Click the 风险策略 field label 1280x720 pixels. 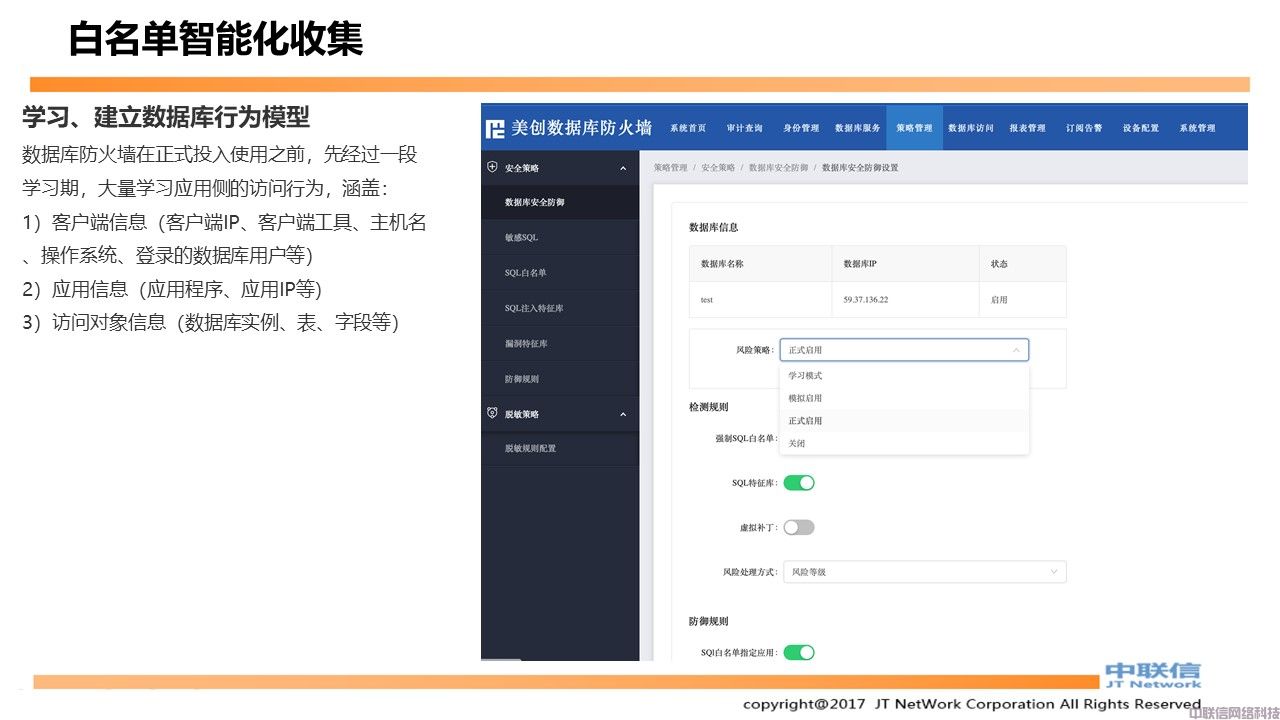[x=755, y=350]
